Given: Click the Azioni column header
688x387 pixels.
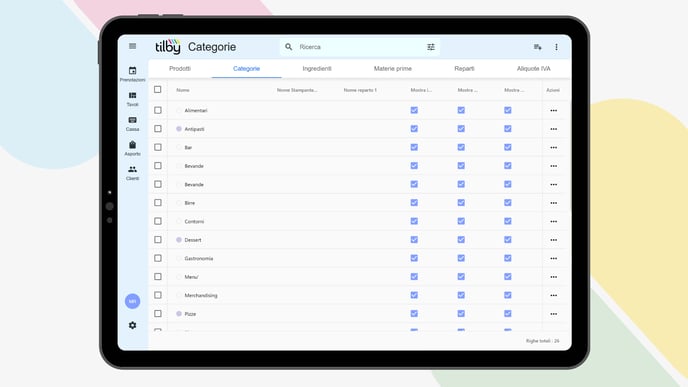Looking at the screenshot, I should pyautogui.click(x=553, y=90).
